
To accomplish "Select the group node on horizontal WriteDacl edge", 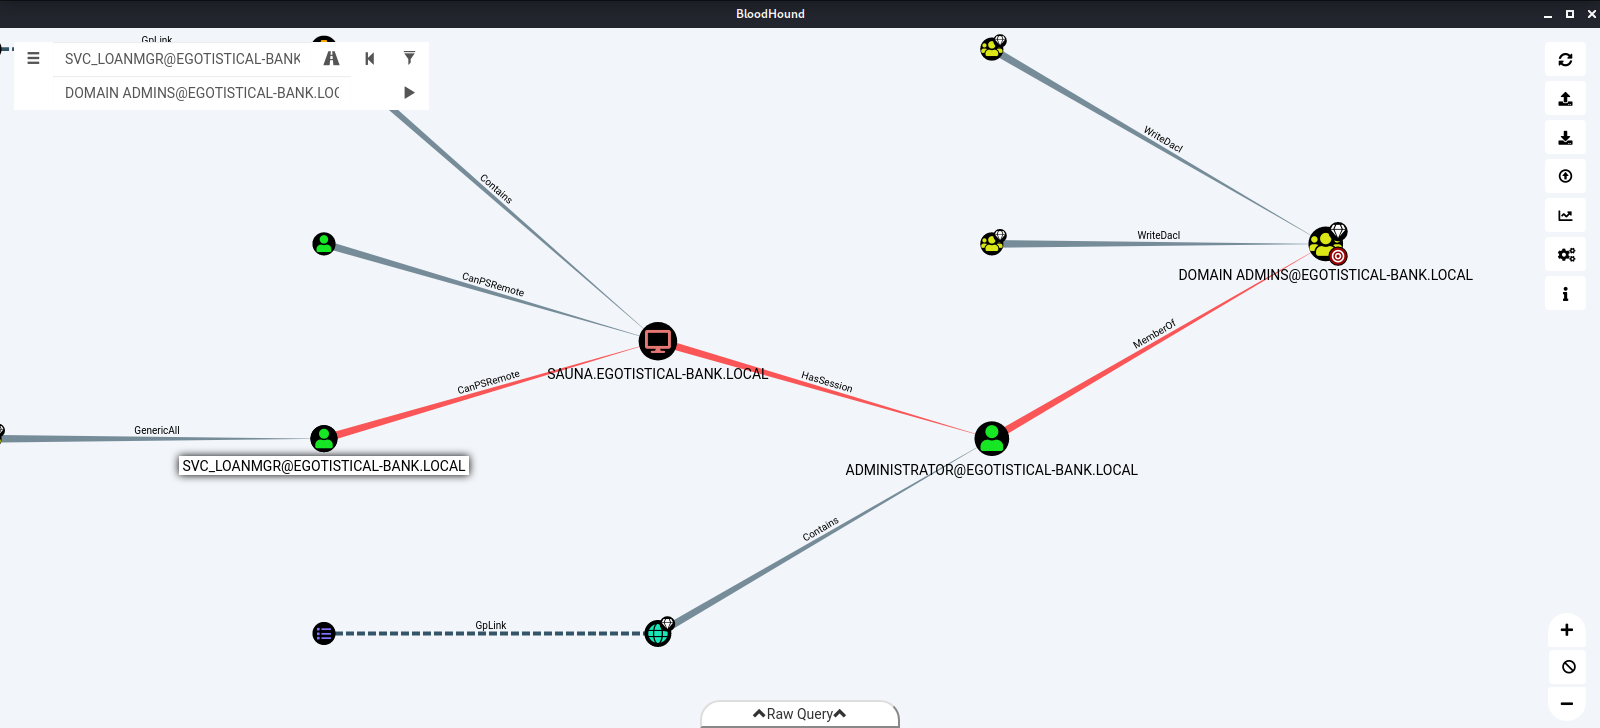I will 992,243.
